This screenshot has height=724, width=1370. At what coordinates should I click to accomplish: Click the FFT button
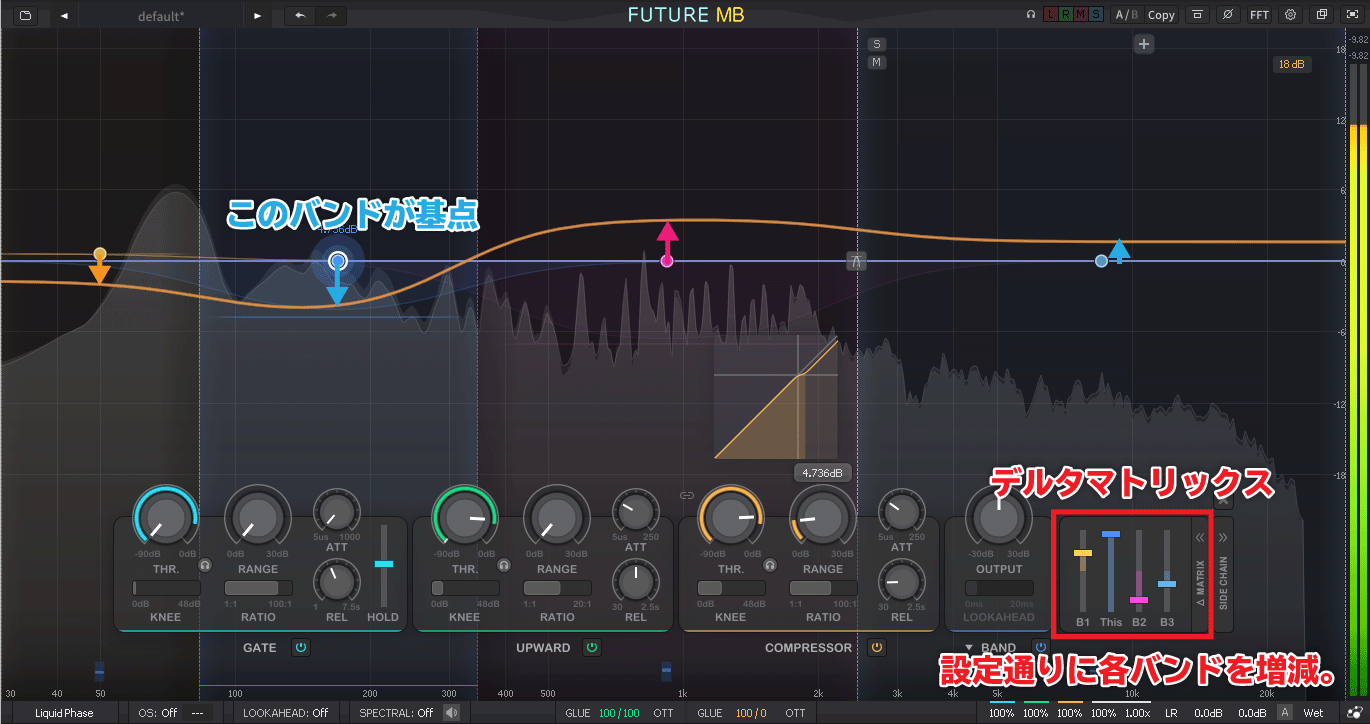pyautogui.click(x=1259, y=16)
